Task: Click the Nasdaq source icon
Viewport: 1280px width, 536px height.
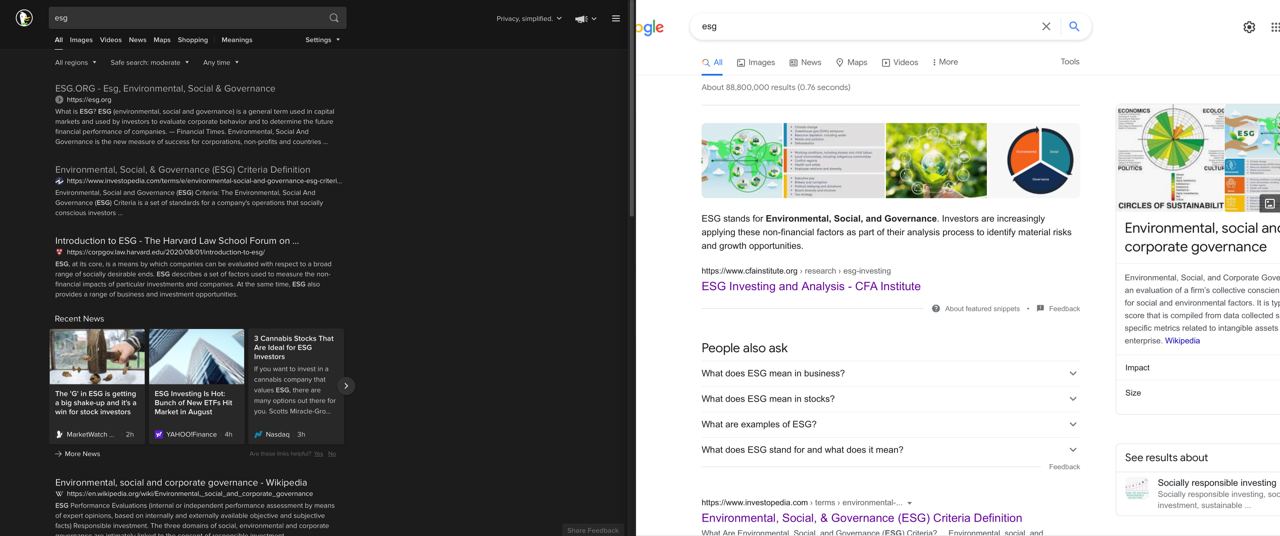Action: click(258, 434)
